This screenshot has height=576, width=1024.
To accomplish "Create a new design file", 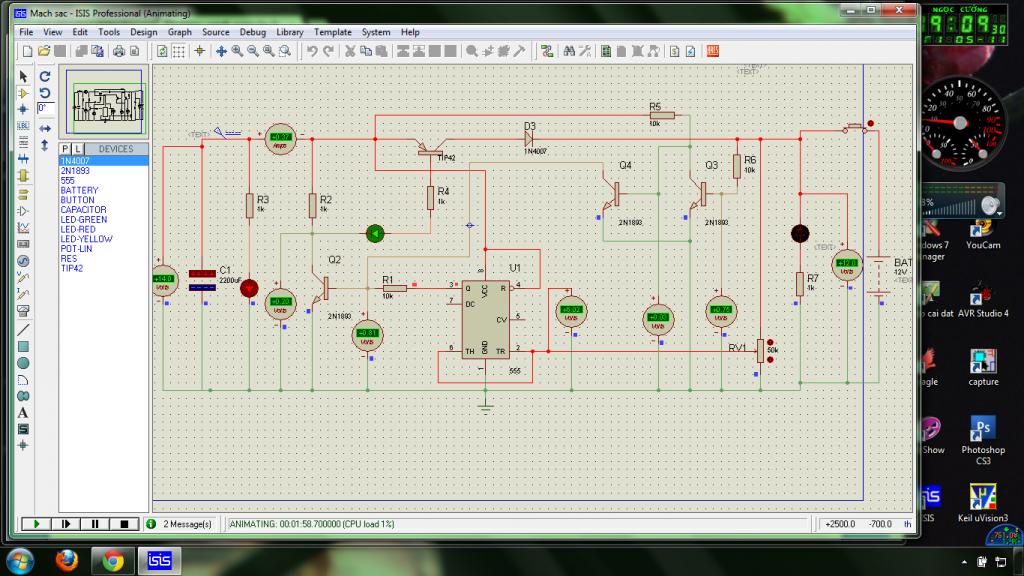I will (x=27, y=51).
